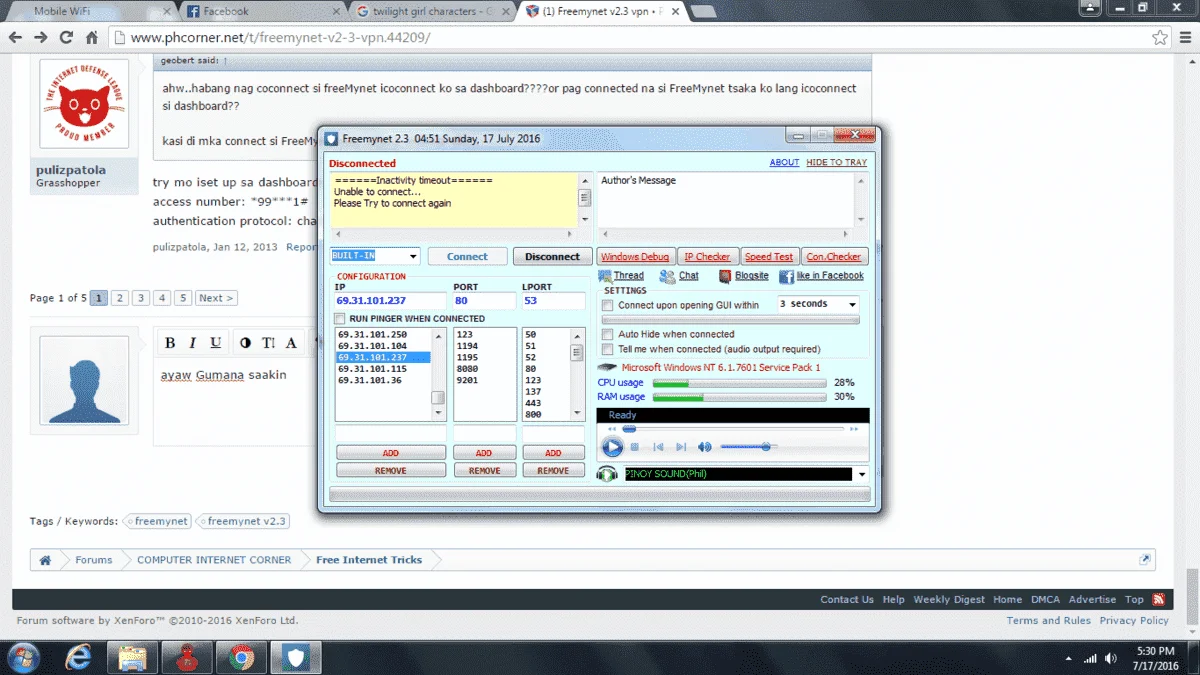Click REMOVE under the LPORT list
This screenshot has width=1200, height=675.
coord(553,470)
